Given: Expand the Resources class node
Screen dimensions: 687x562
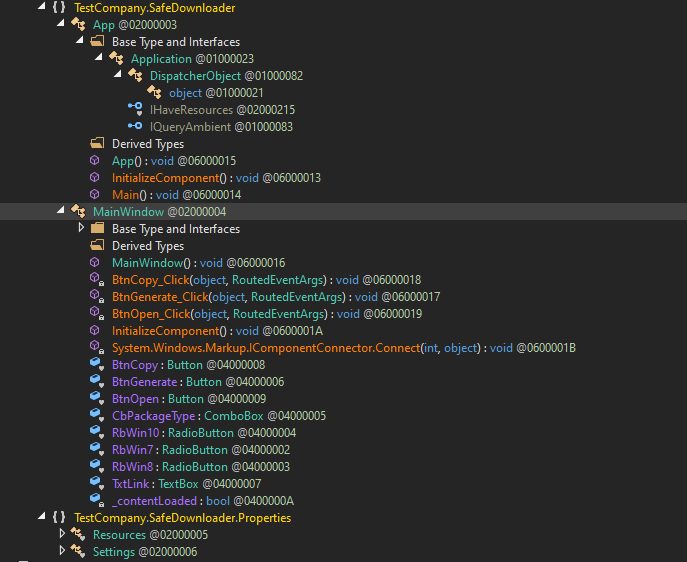Looking at the screenshot, I should click(x=62, y=535).
